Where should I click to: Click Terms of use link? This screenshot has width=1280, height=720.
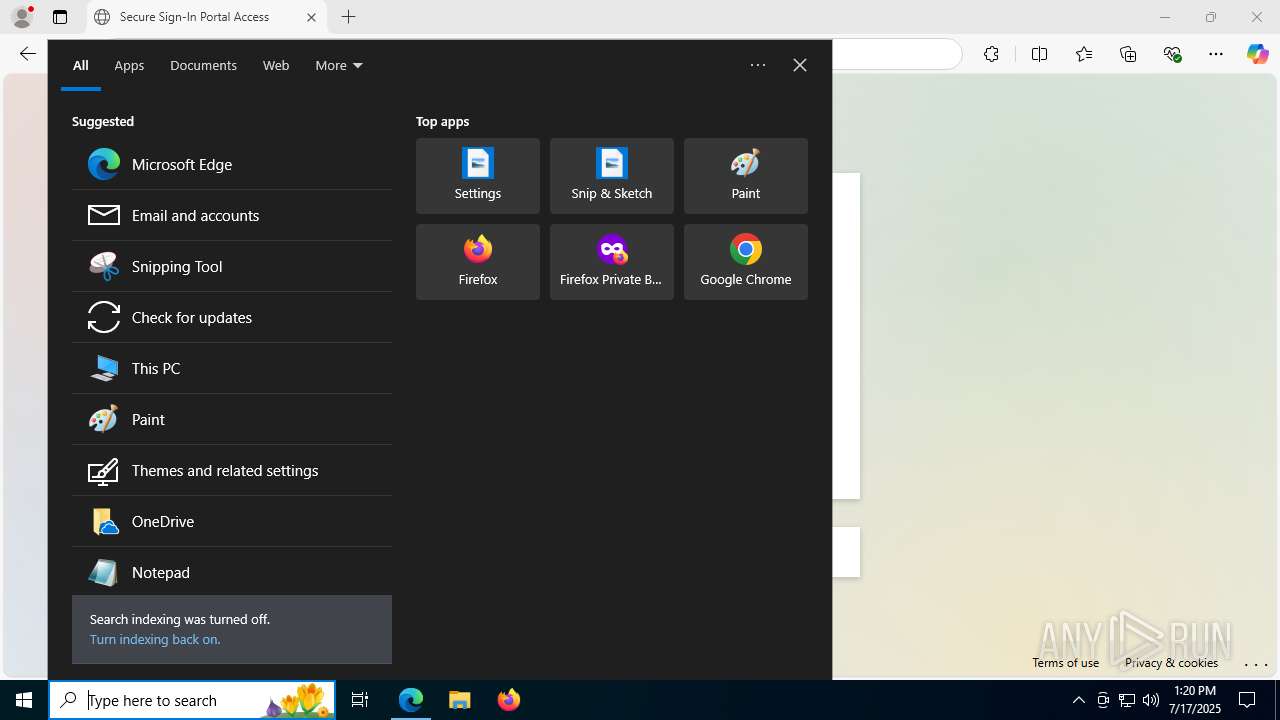(x=1065, y=662)
